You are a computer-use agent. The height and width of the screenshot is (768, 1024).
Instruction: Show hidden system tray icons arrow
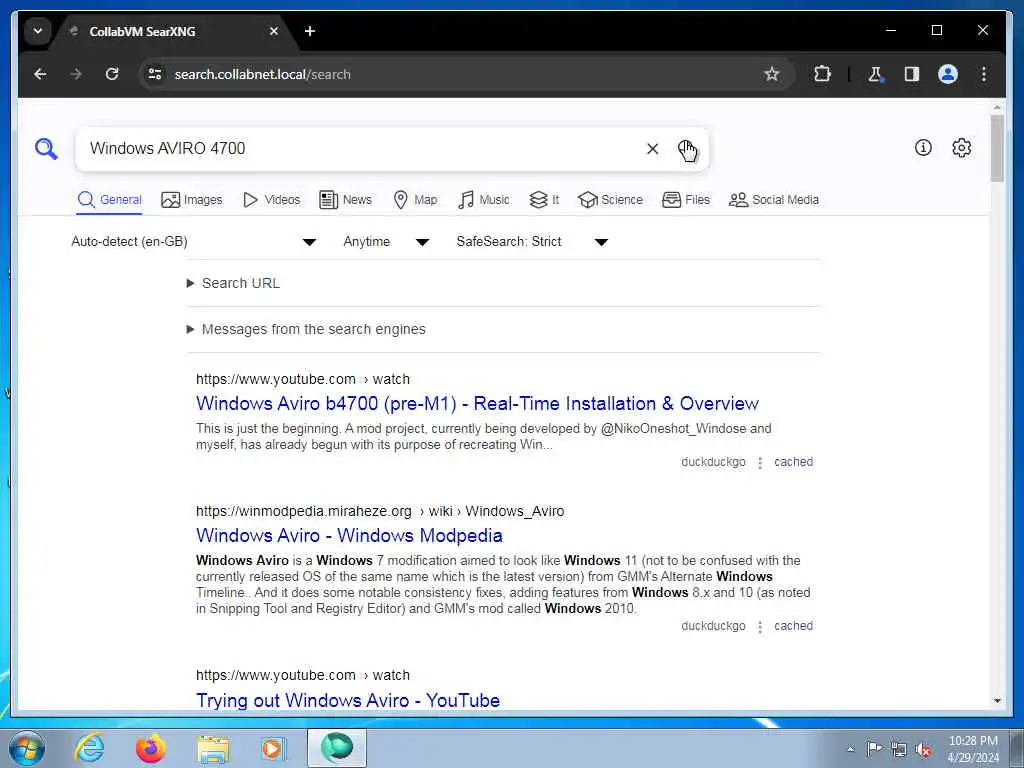coord(850,749)
